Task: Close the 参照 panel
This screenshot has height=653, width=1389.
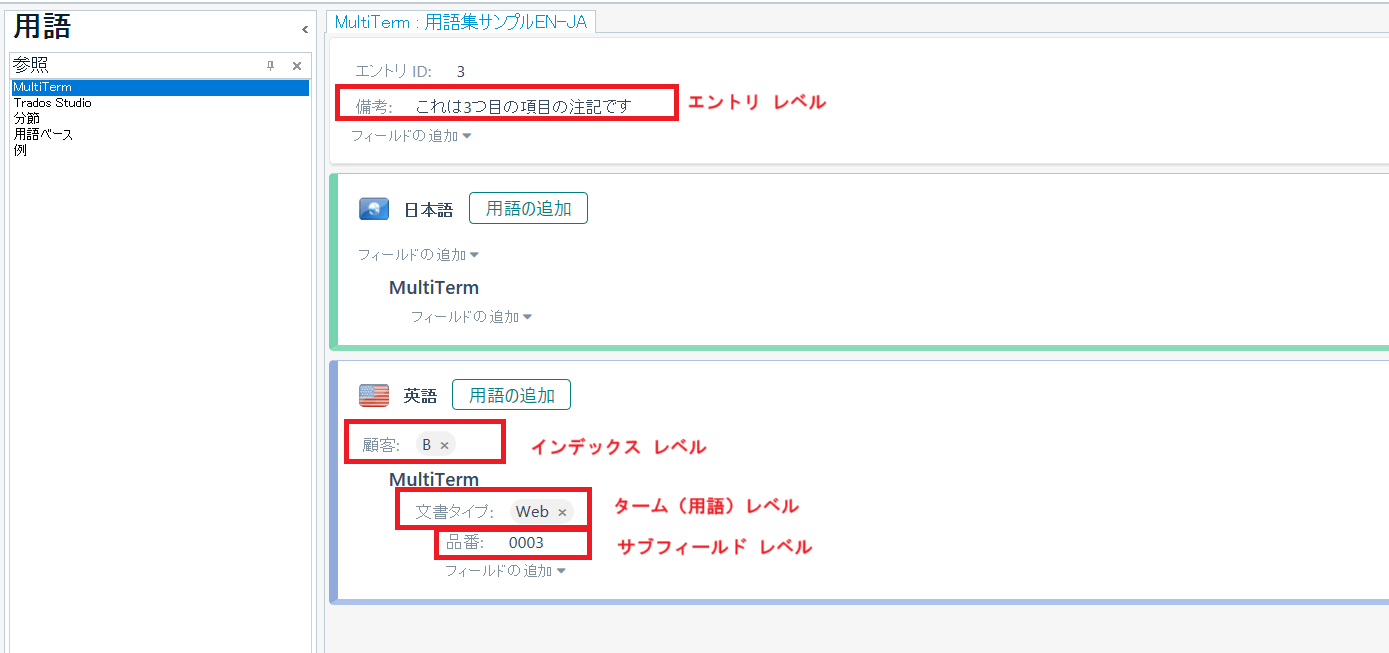Action: pos(297,66)
